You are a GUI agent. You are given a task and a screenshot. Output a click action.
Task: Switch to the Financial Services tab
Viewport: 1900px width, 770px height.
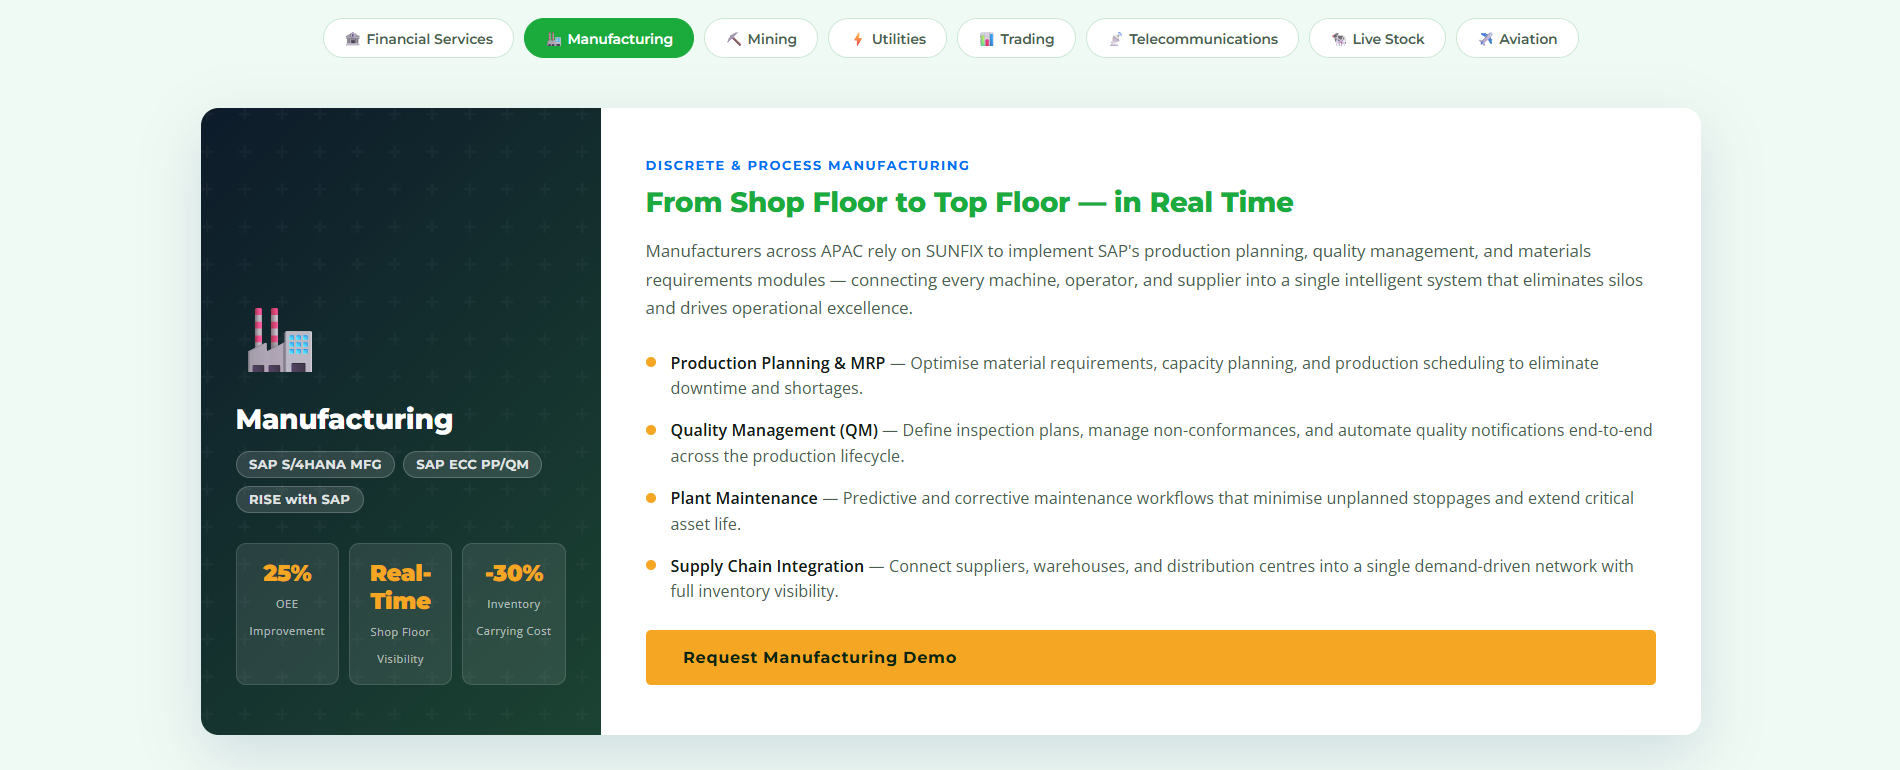coord(418,38)
